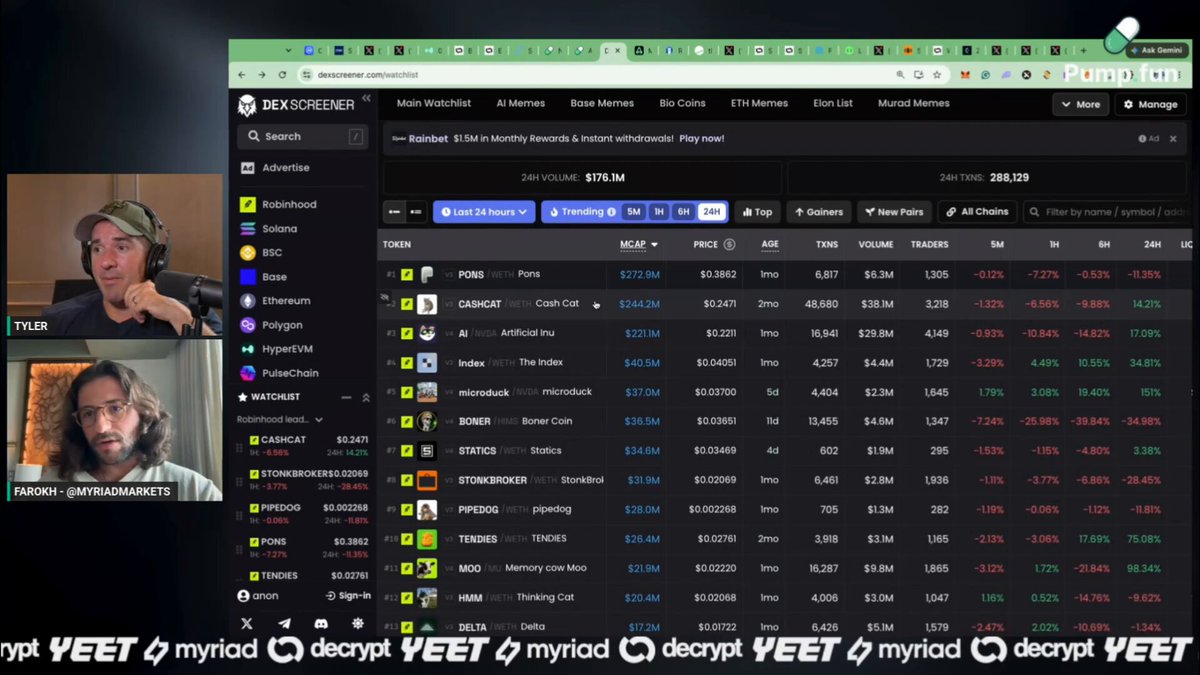The height and width of the screenshot is (675, 1200).
Task: Set trending timeframe to 1H
Action: 659,212
